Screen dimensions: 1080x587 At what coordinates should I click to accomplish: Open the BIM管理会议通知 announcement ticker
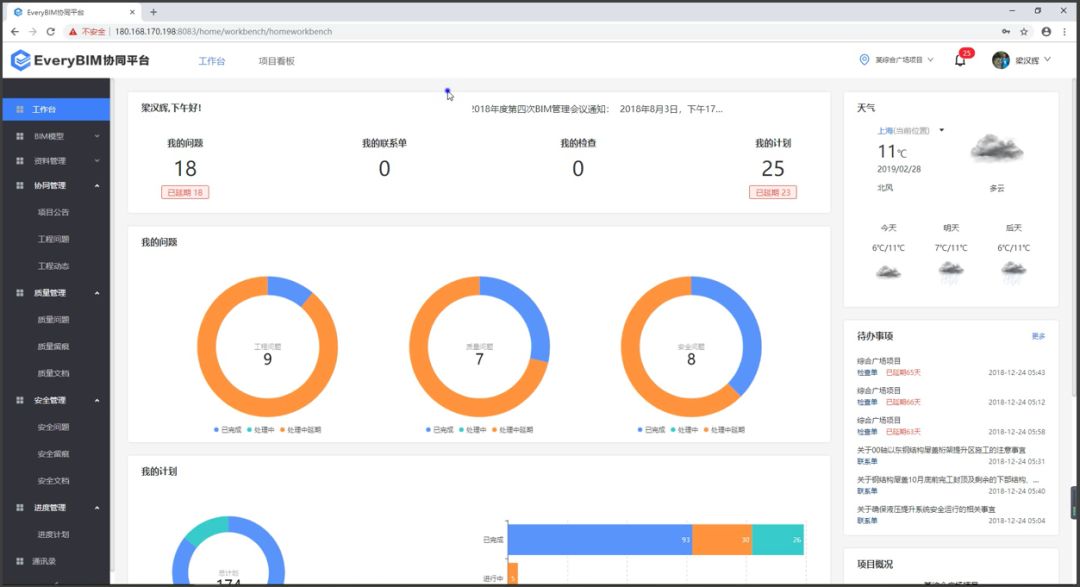pyautogui.click(x=597, y=109)
